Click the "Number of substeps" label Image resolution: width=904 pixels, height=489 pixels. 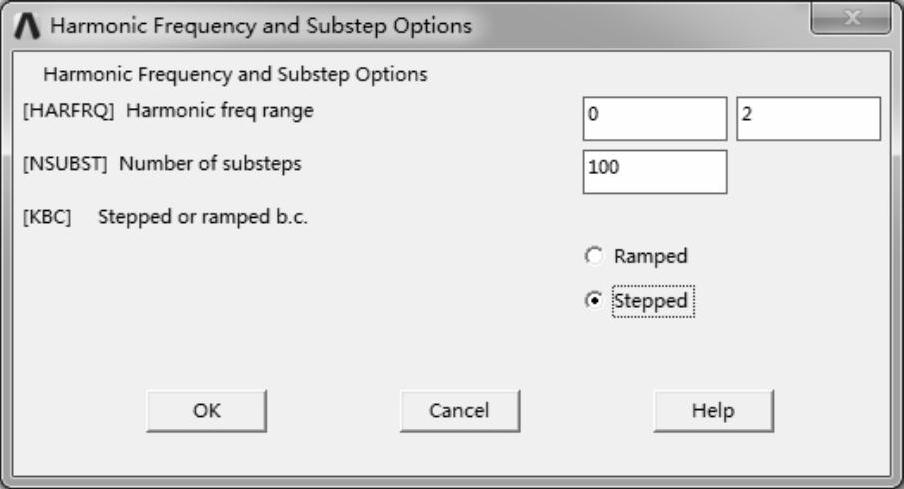tap(210, 164)
